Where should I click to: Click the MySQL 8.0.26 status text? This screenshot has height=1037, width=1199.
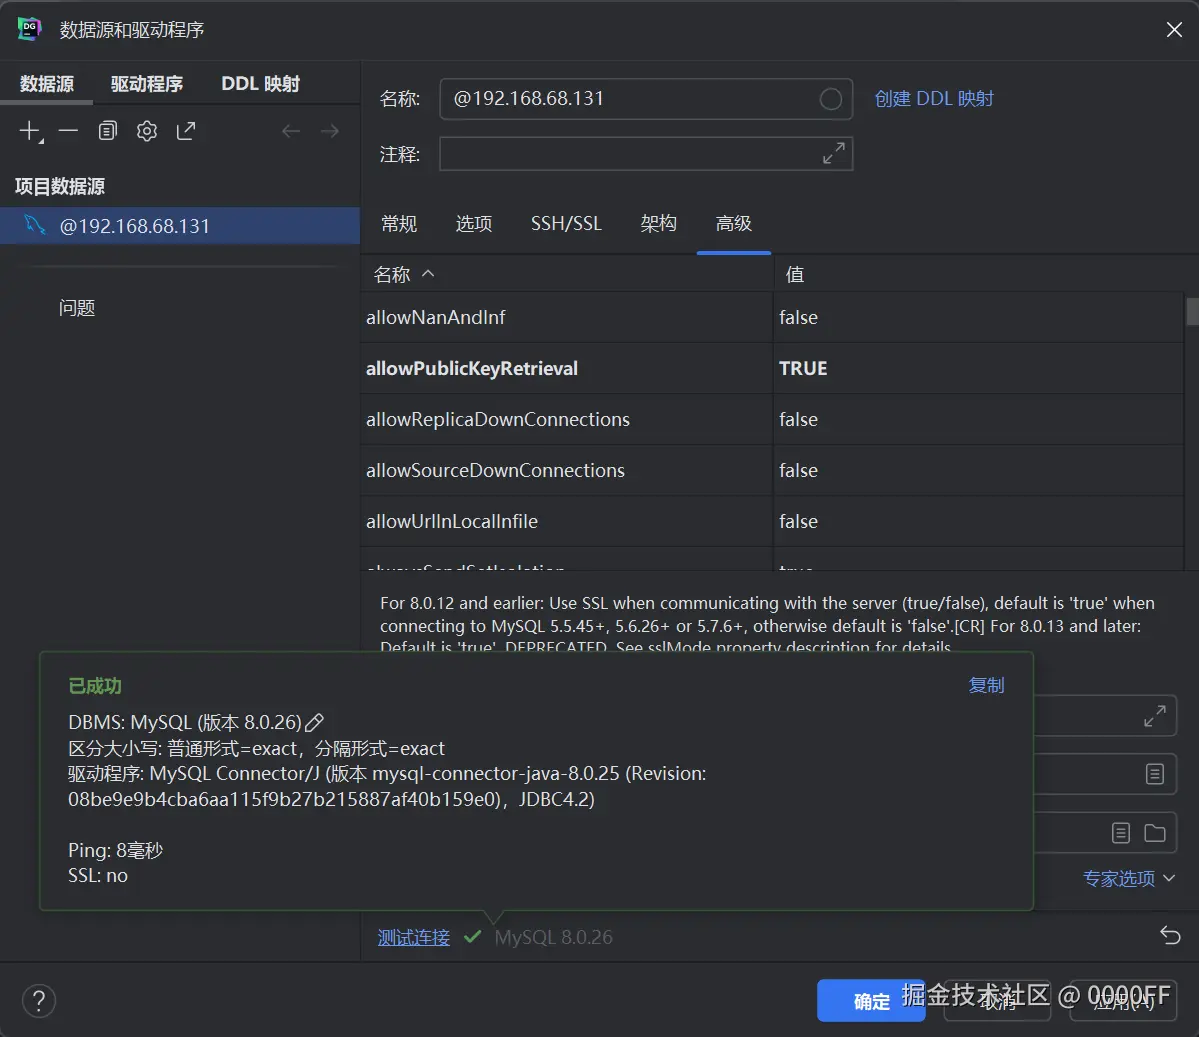click(x=554, y=937)
